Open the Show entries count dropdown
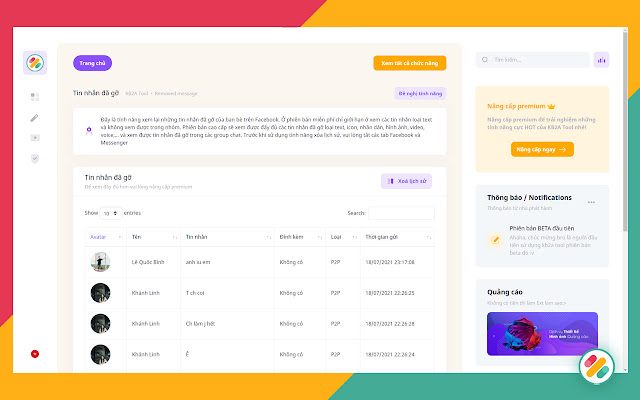This screenshot has height=400, width=640. click(111, 213)
